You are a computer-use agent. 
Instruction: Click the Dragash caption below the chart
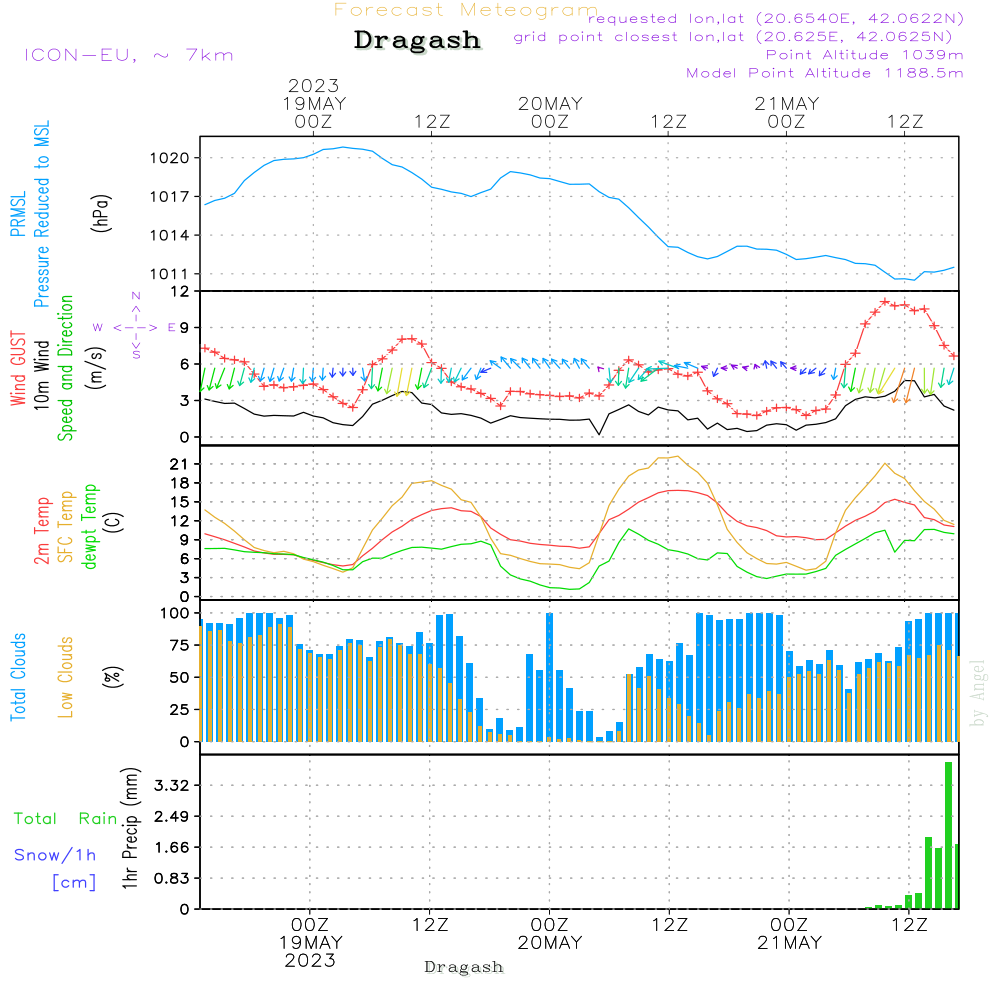[x=464, y=967]
